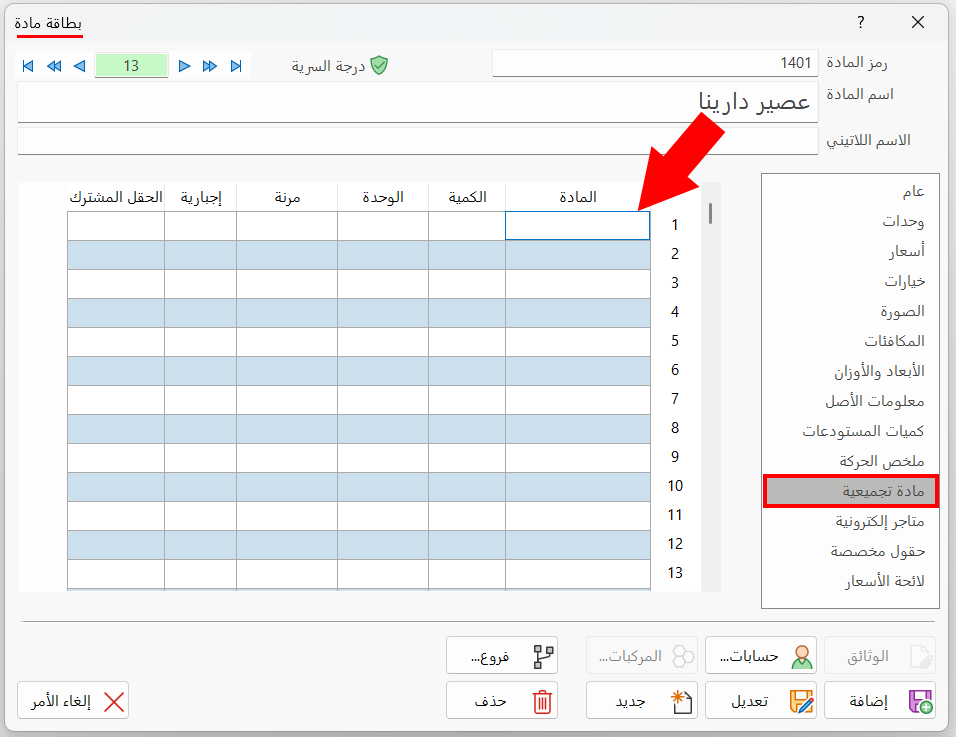Select row number 6 in the grid
This screenshot has height=737, width=956.
(675, 370)
